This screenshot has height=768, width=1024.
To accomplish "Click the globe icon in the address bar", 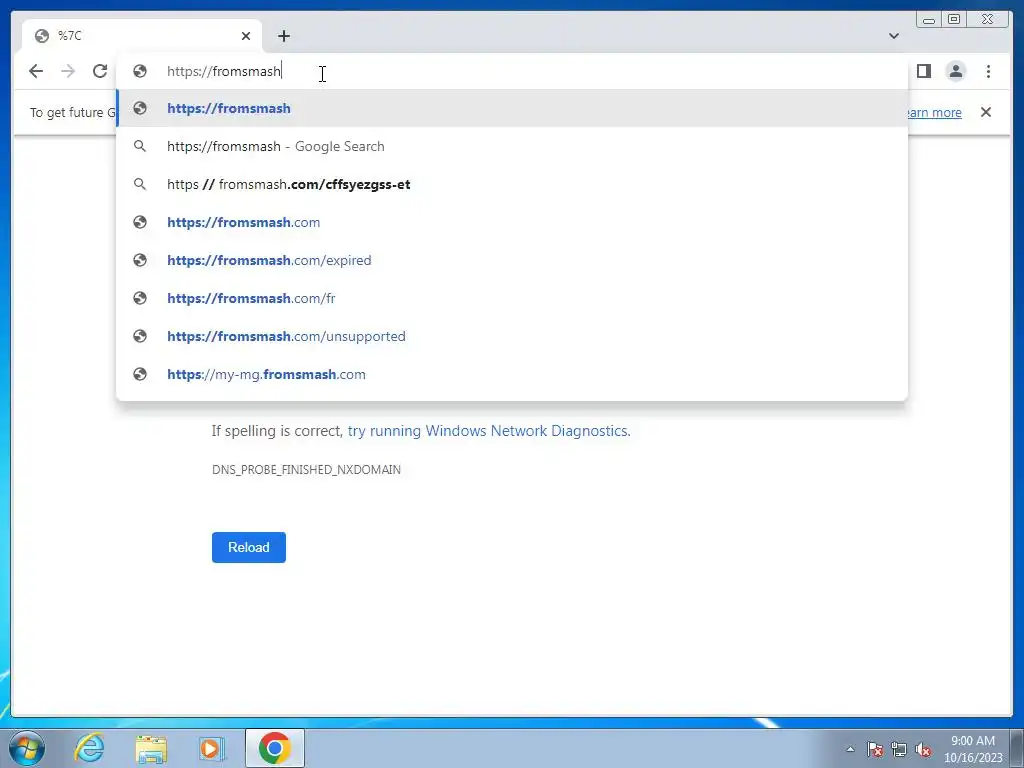I will tap(140, 71).
